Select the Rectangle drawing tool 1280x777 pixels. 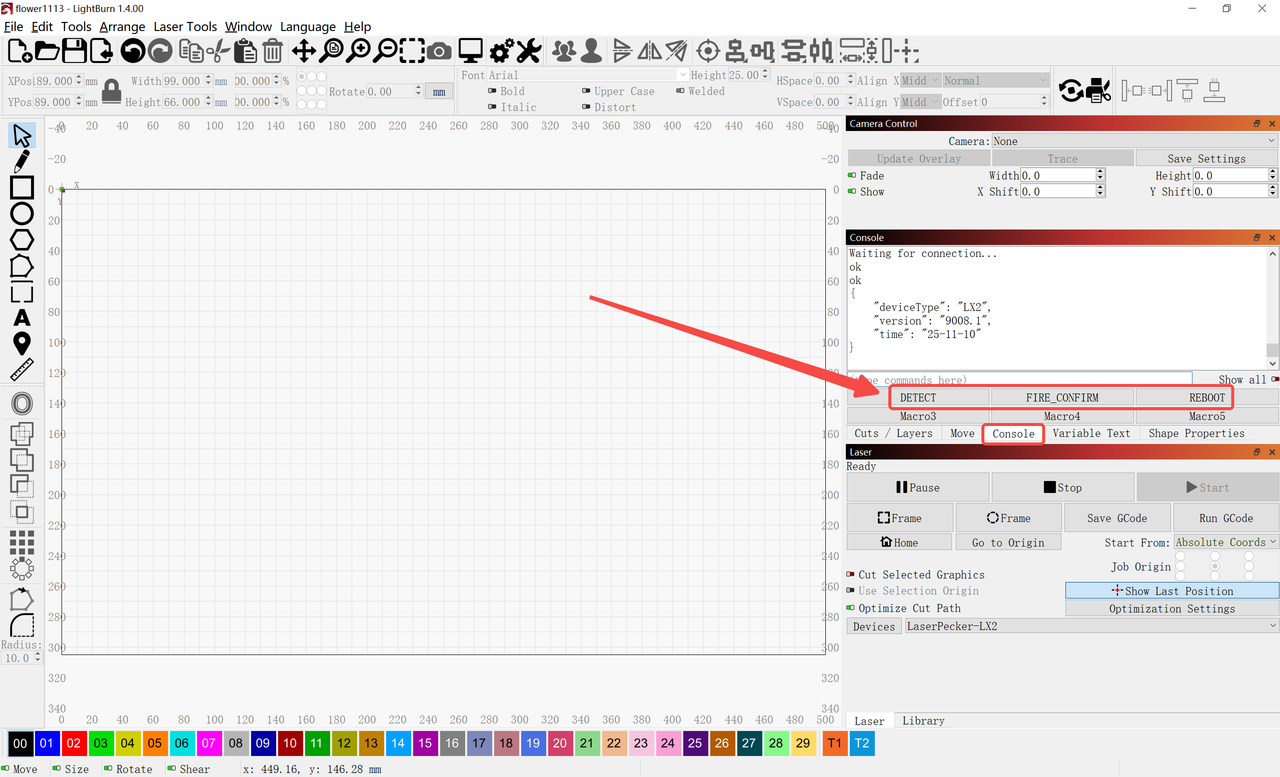pos(22,187)
